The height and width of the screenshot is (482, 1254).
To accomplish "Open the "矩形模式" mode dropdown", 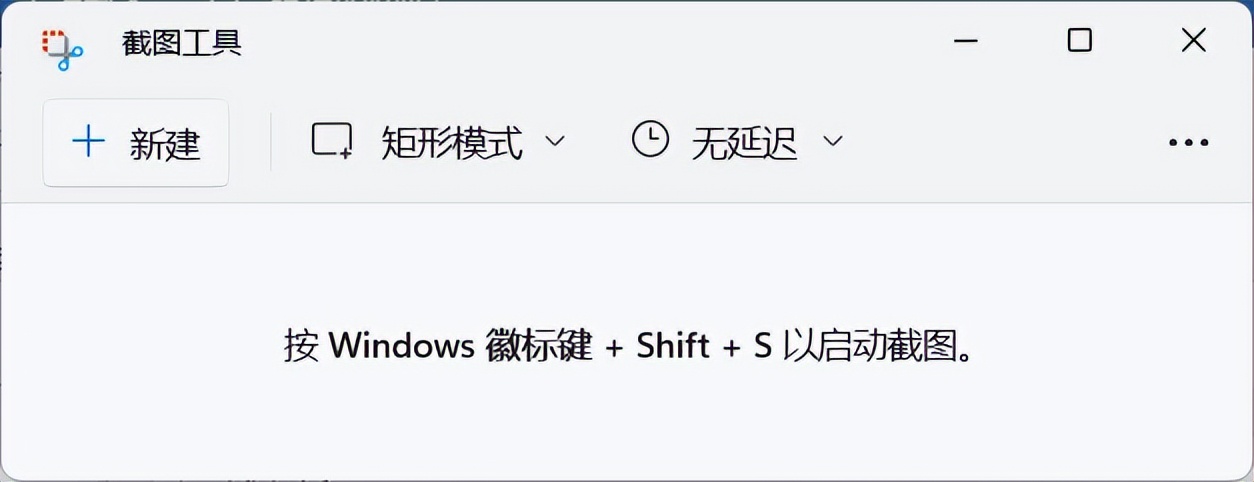I will click(x=452, y=143).
